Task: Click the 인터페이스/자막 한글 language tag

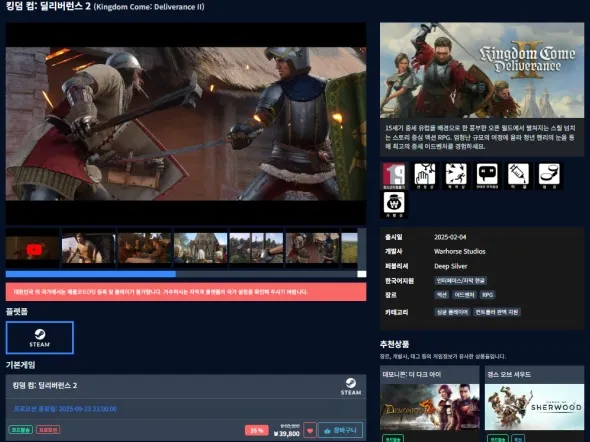Action: [461, 281]
